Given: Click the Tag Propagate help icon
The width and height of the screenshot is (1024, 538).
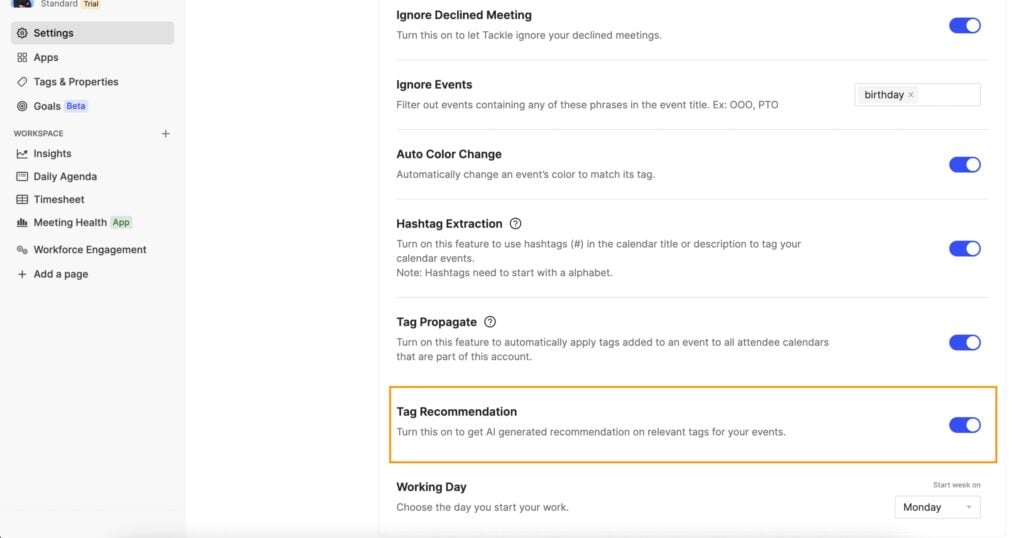Looking at the screenshot, I should tap(490, 322).
